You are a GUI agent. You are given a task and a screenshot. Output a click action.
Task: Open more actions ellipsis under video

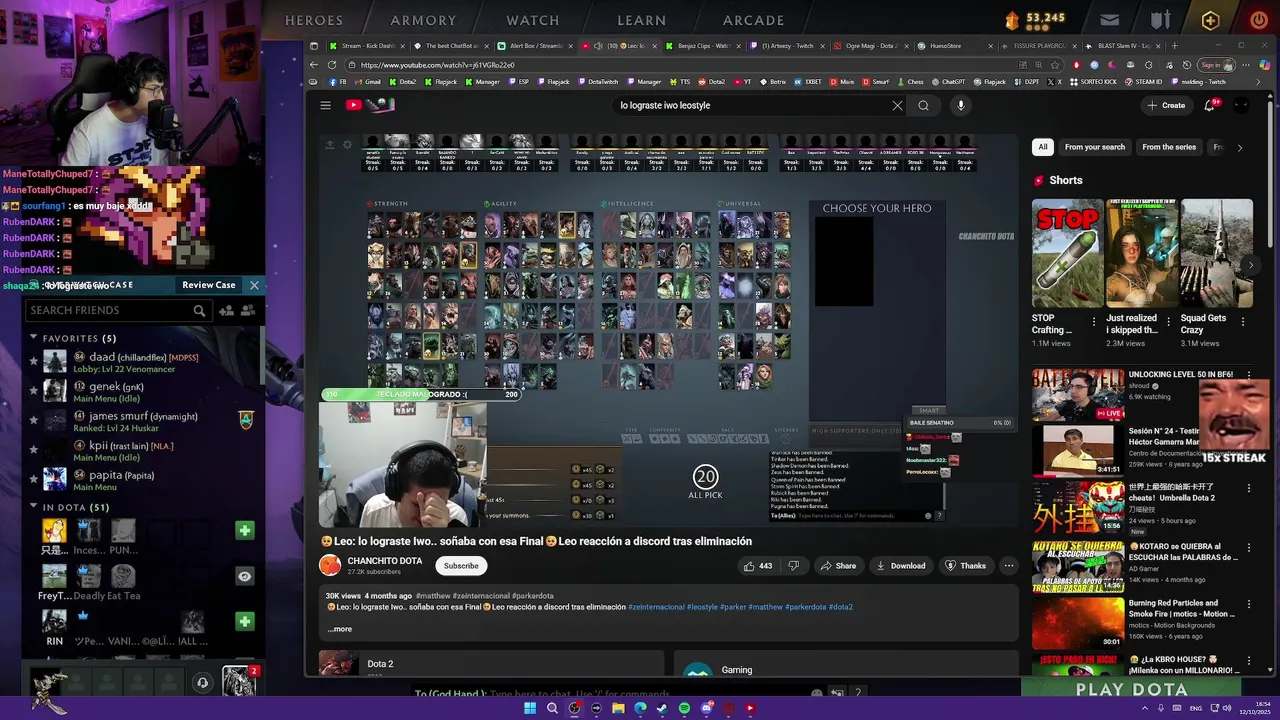click(x=1008, y=566)
